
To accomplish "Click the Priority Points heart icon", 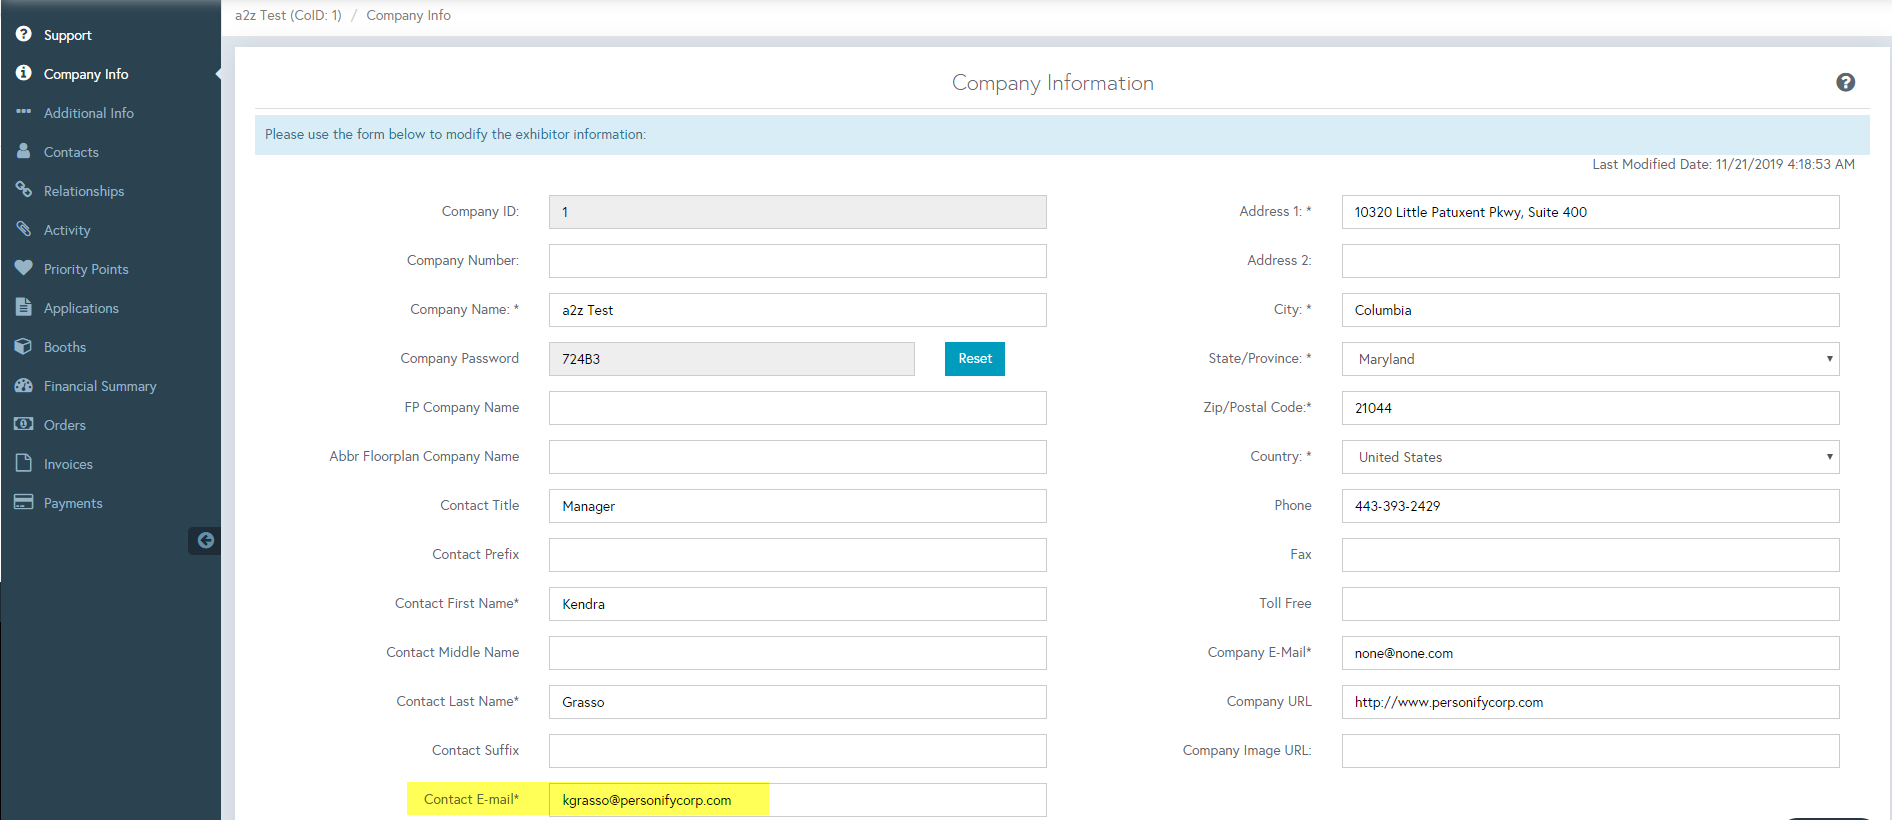I will 24,268.
